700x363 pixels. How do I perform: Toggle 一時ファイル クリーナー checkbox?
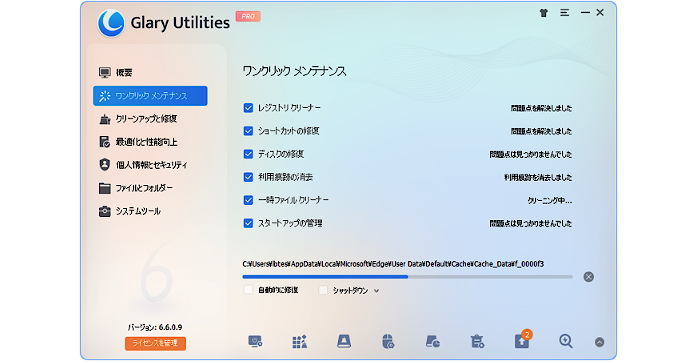[248, 200]
